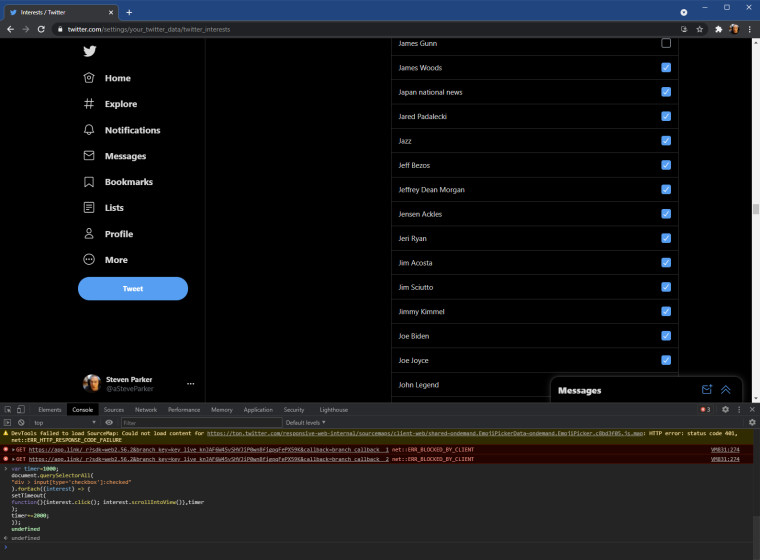Open Profile in sidebar

[108, 234]
